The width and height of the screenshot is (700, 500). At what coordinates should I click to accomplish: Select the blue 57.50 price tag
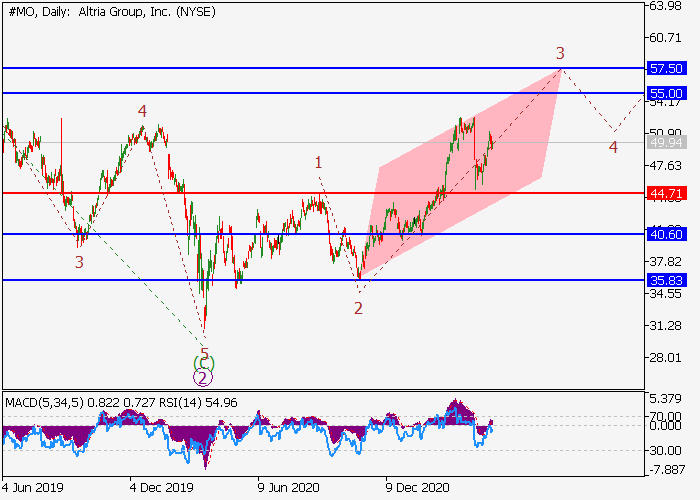pyautogui.click(x=667, y=68)
